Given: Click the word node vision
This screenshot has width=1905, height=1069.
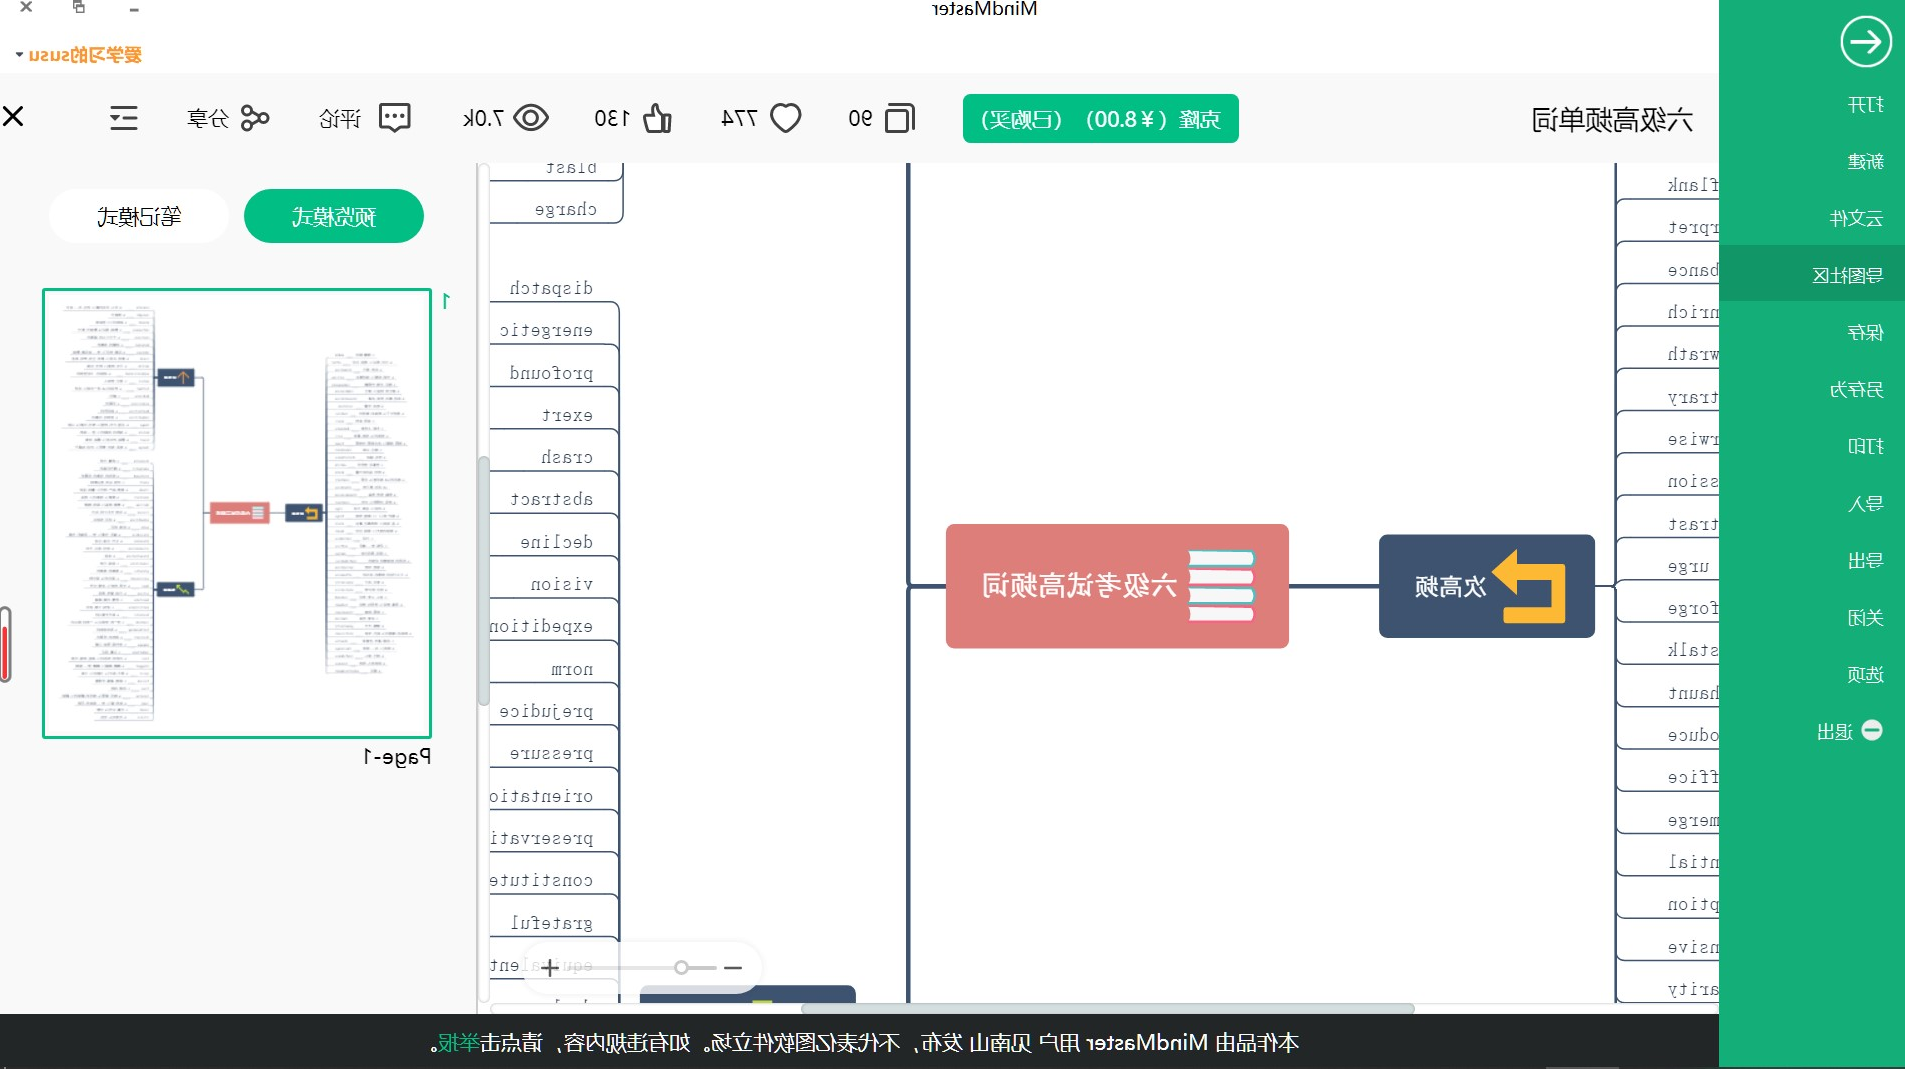Looking at the screenshot, I should (561, 584).
